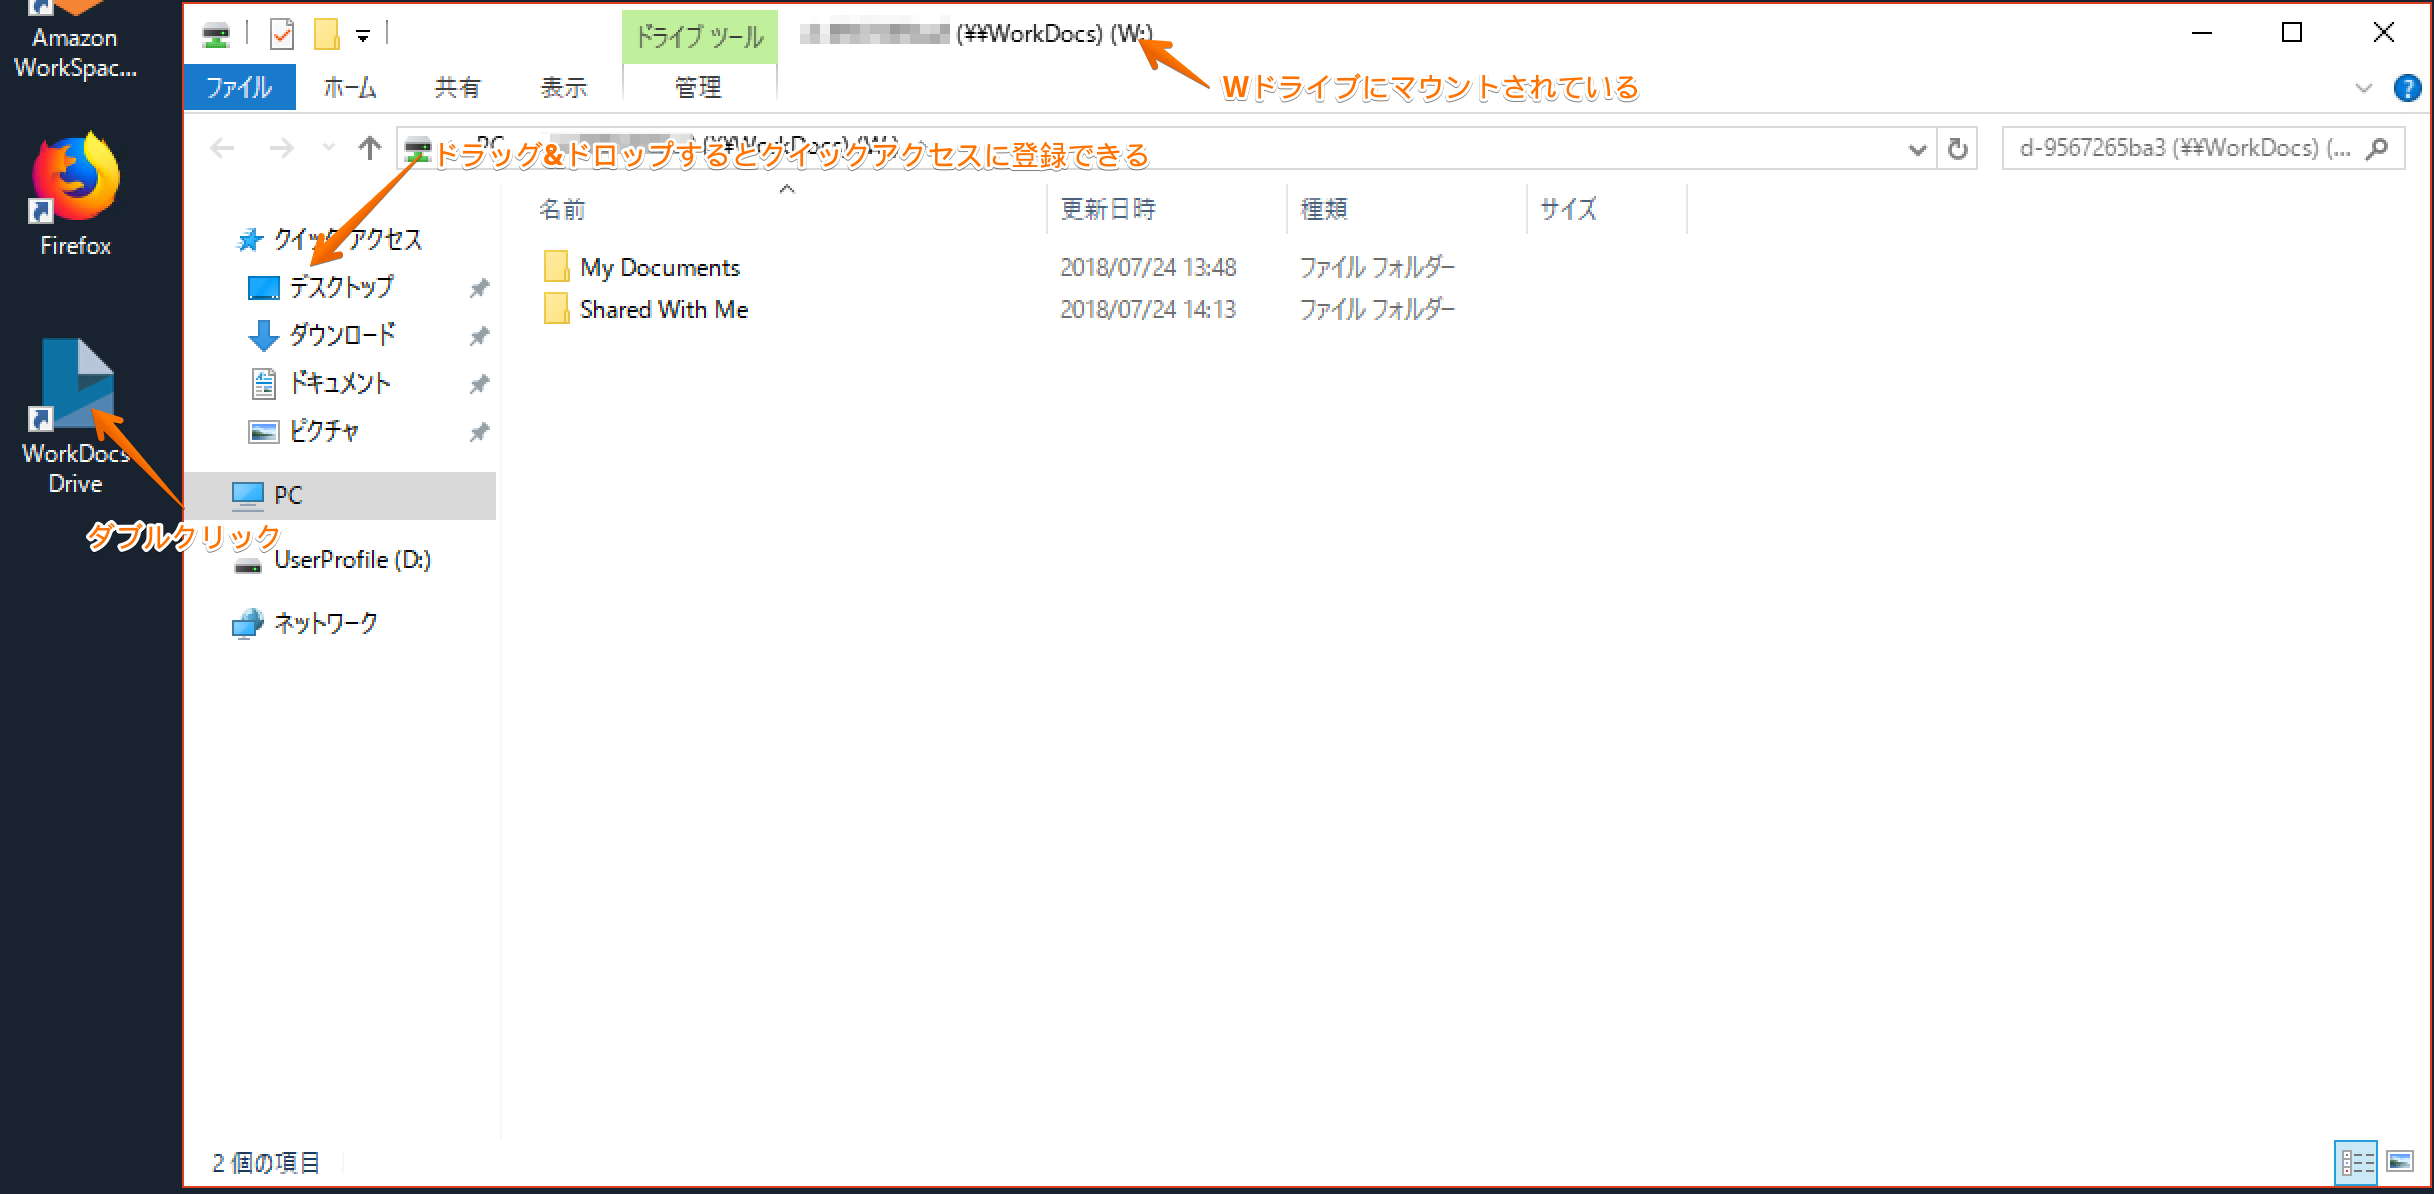Screen dimensions: 2434x1194
Task: Select the My Documents folder
Action: (660, 268)
